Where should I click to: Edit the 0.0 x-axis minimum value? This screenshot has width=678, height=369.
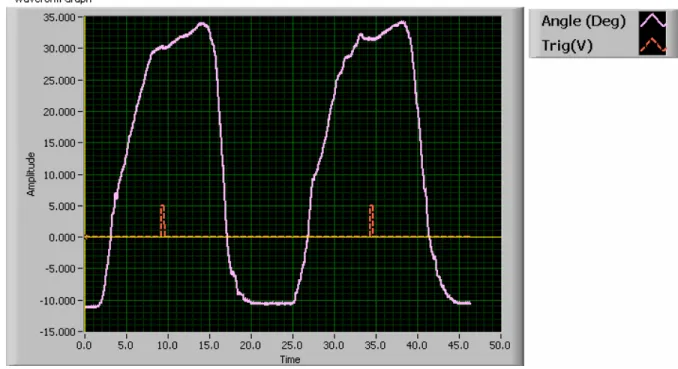(x=84, y=346)
